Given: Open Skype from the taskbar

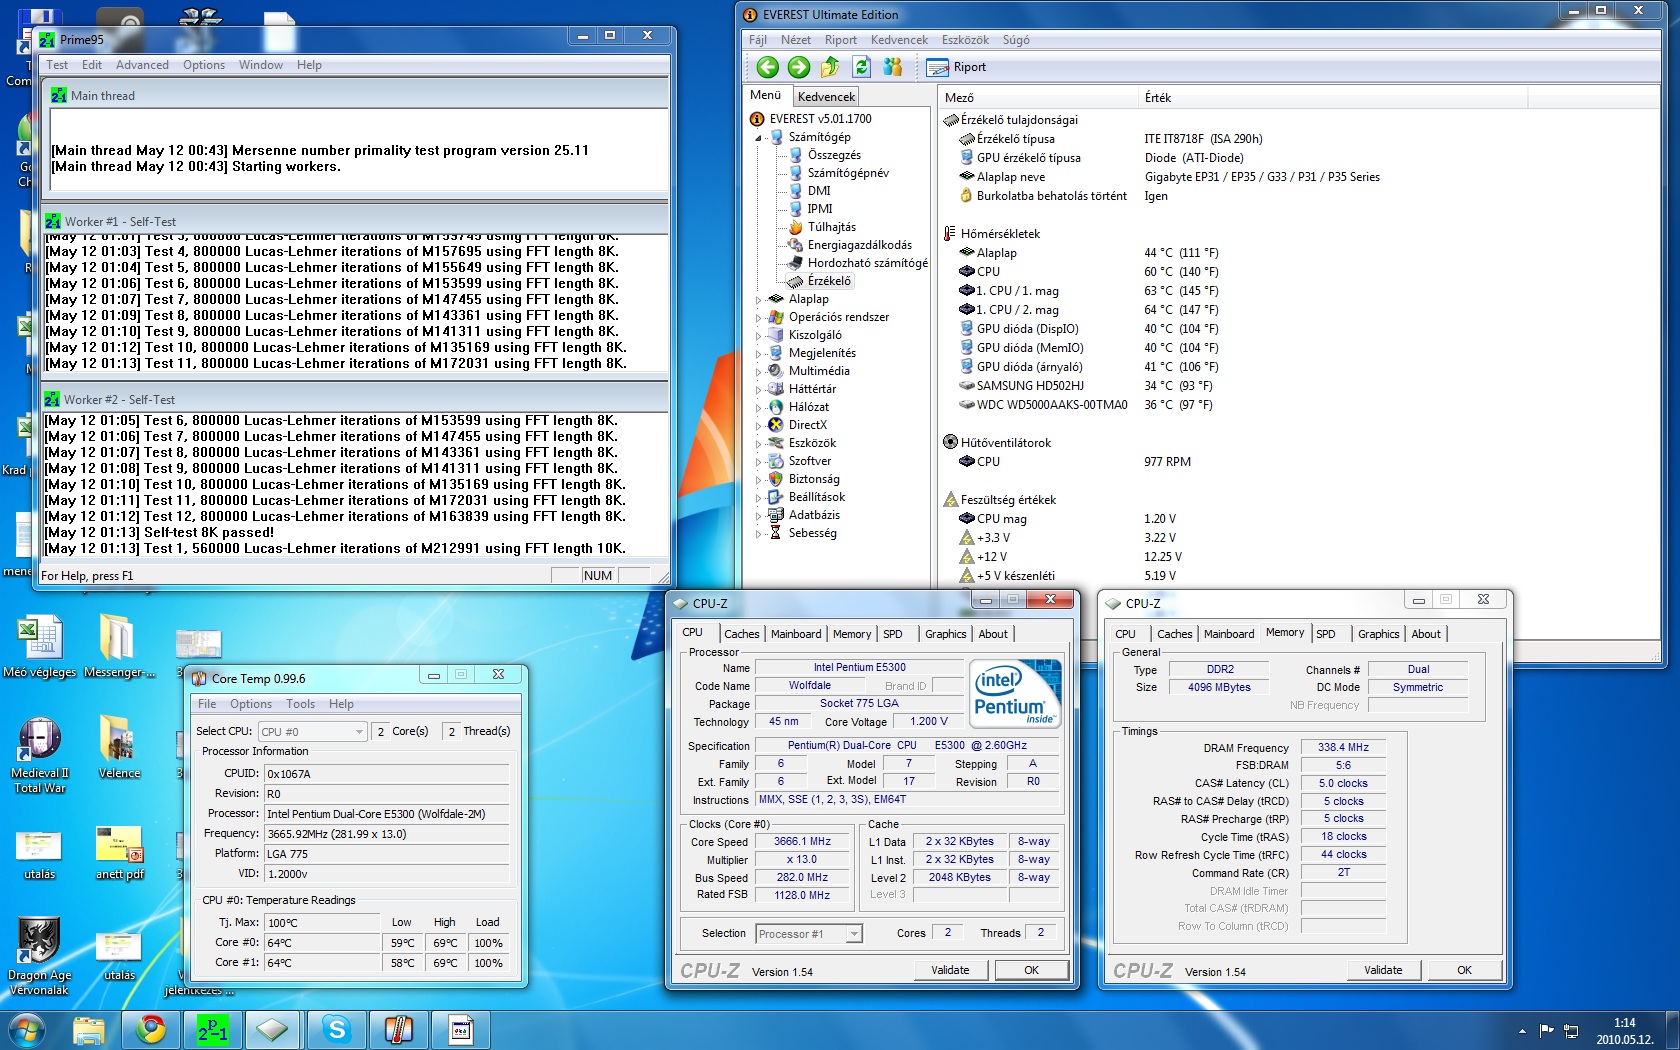Looking at the screenshot, I should coord(337,1030).
